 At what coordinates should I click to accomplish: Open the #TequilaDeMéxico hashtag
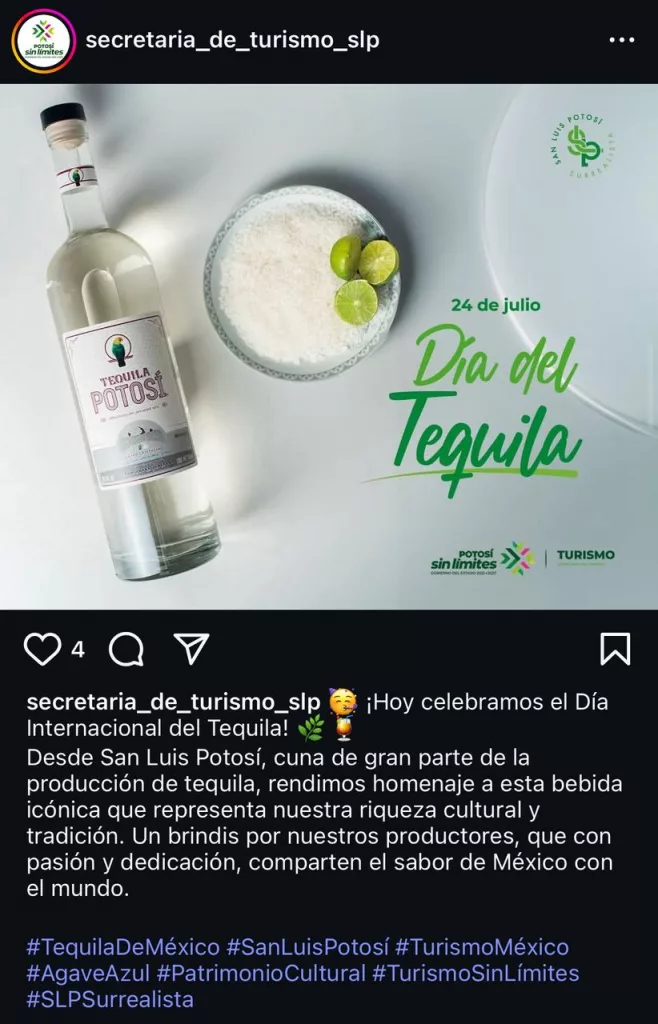[123, 947]
